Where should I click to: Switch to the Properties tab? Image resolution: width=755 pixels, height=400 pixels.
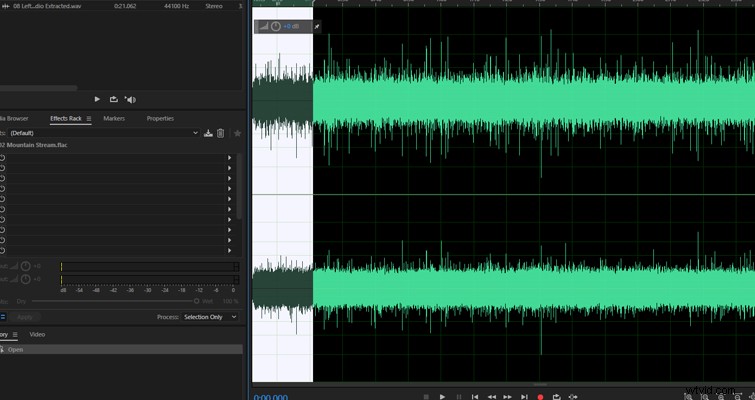click(x=160, y=118)
